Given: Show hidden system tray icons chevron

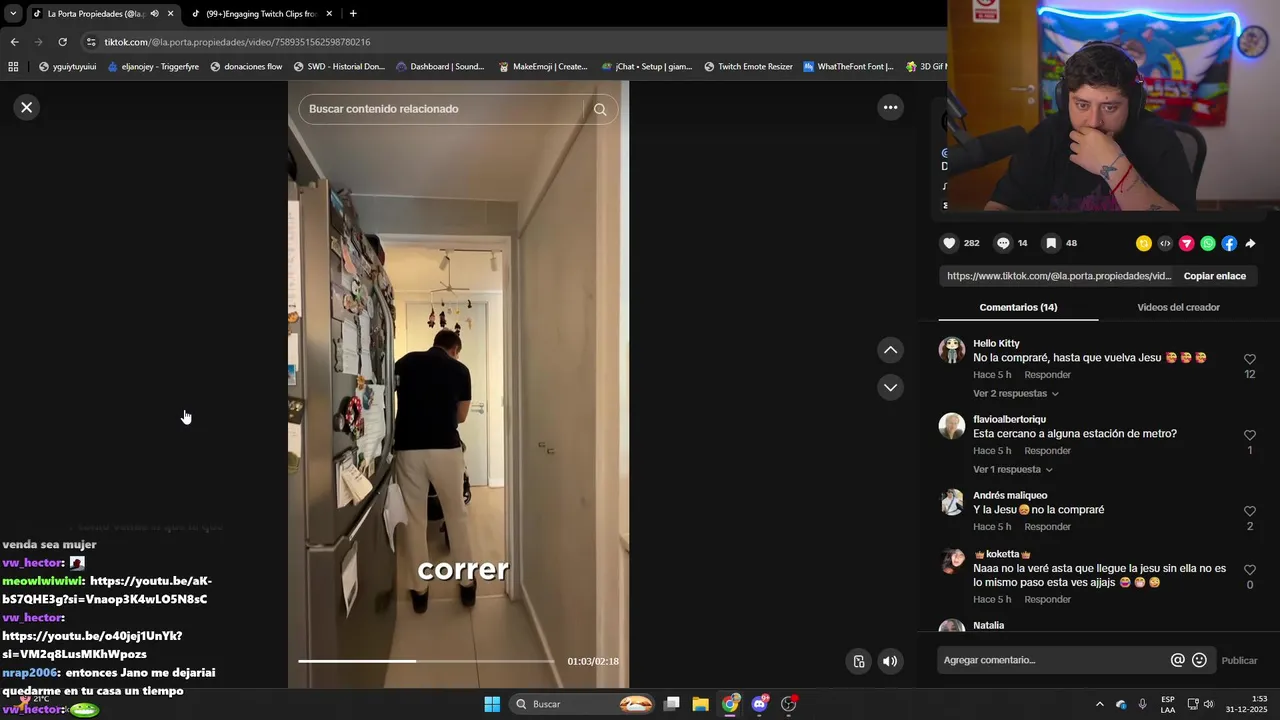Looking at the screenshot, I should tap(1099, 704).
